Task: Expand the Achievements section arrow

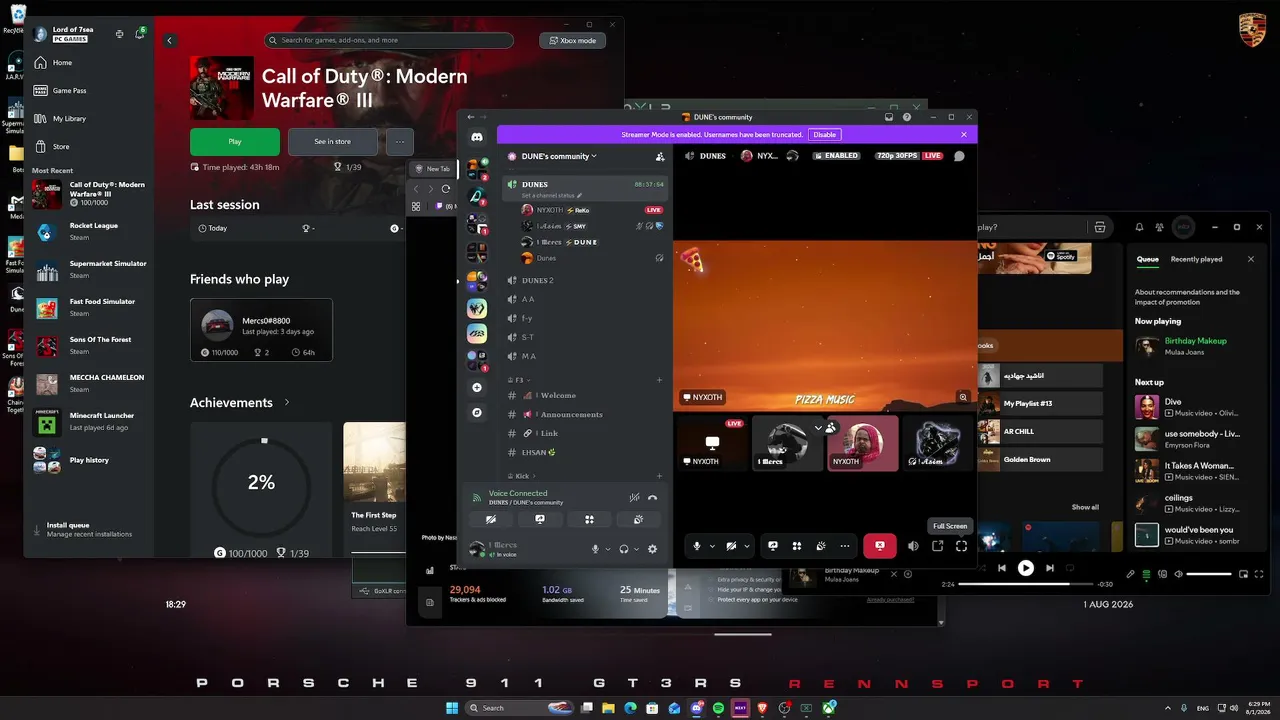Action: coord(287,402)
